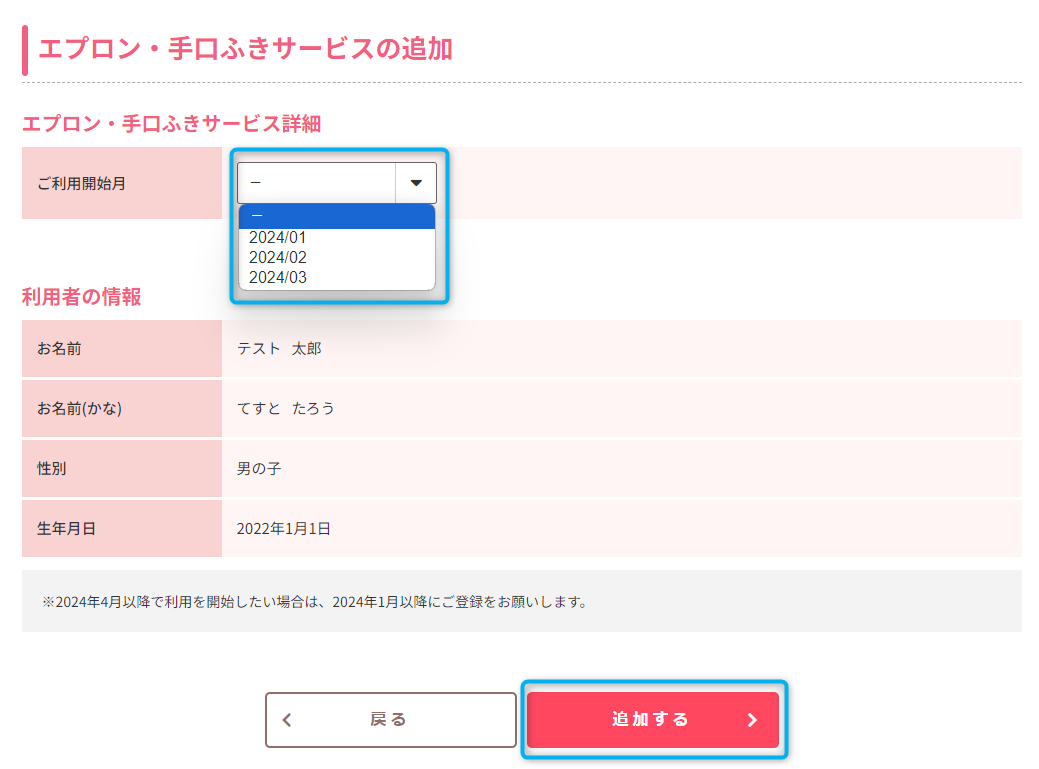Click the 生年月日 row label
The width and height of the screenshot is (1039, 769).
coord(67,528)
